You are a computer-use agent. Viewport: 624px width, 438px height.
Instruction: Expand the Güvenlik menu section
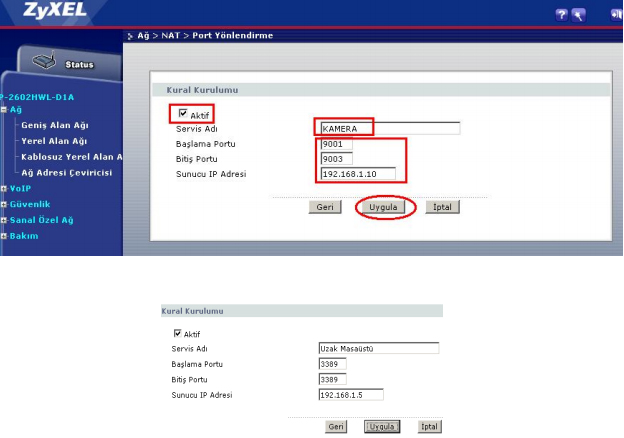(5, 203)
